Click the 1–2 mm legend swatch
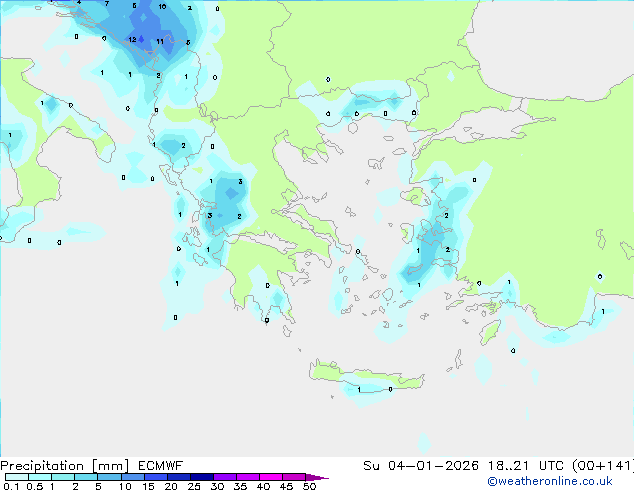This screenshot has width=634, height=490. point(63,477)
